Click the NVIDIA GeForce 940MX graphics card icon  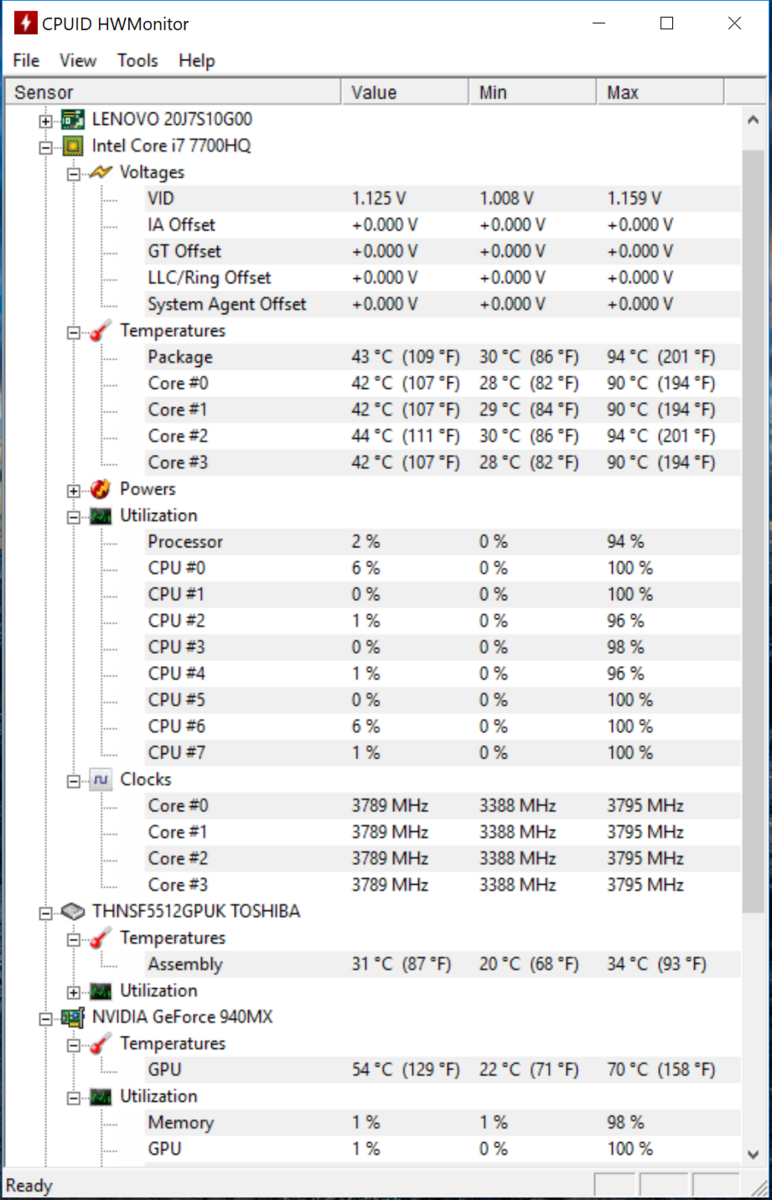pos(73,1017)
